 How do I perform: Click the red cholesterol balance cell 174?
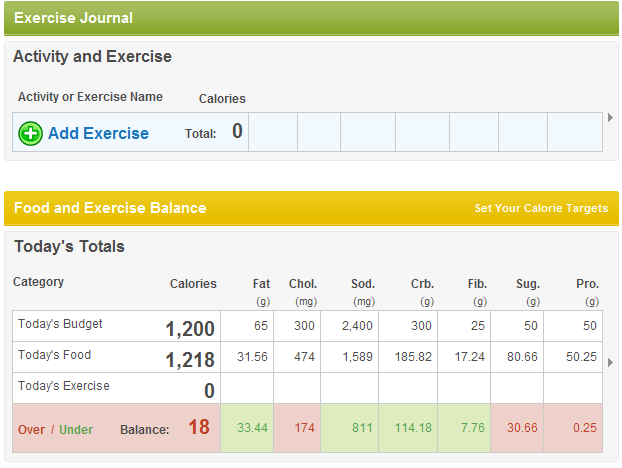point(304,428)
